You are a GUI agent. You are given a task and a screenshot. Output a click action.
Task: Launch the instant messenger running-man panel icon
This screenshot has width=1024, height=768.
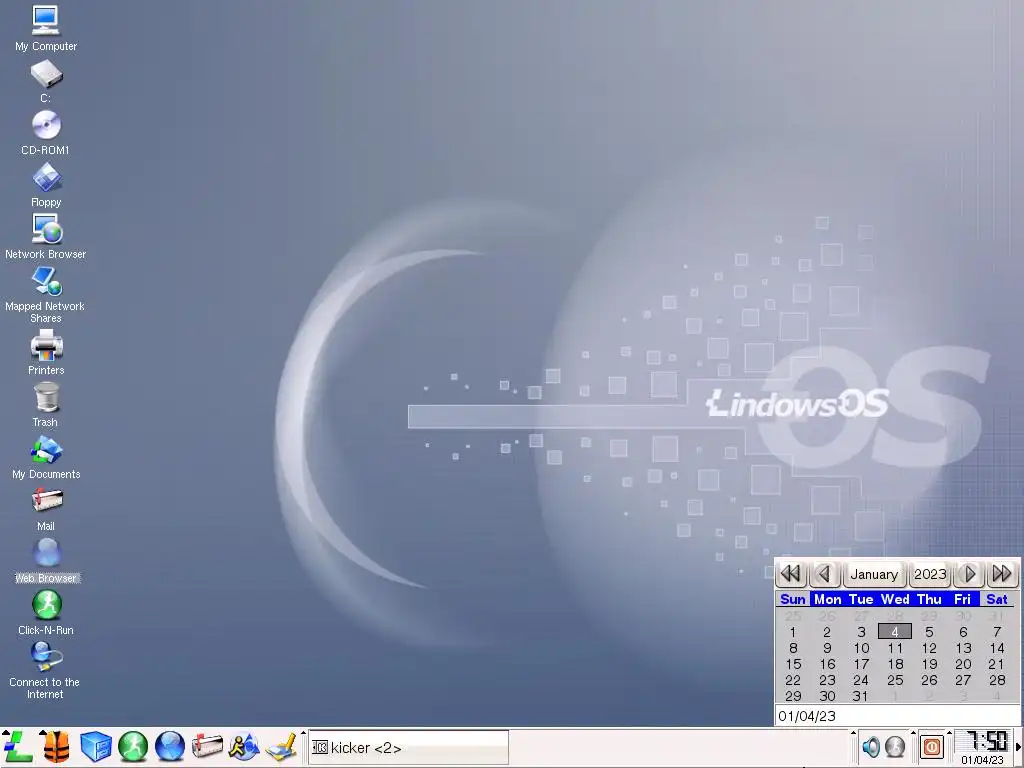point(244,747)
